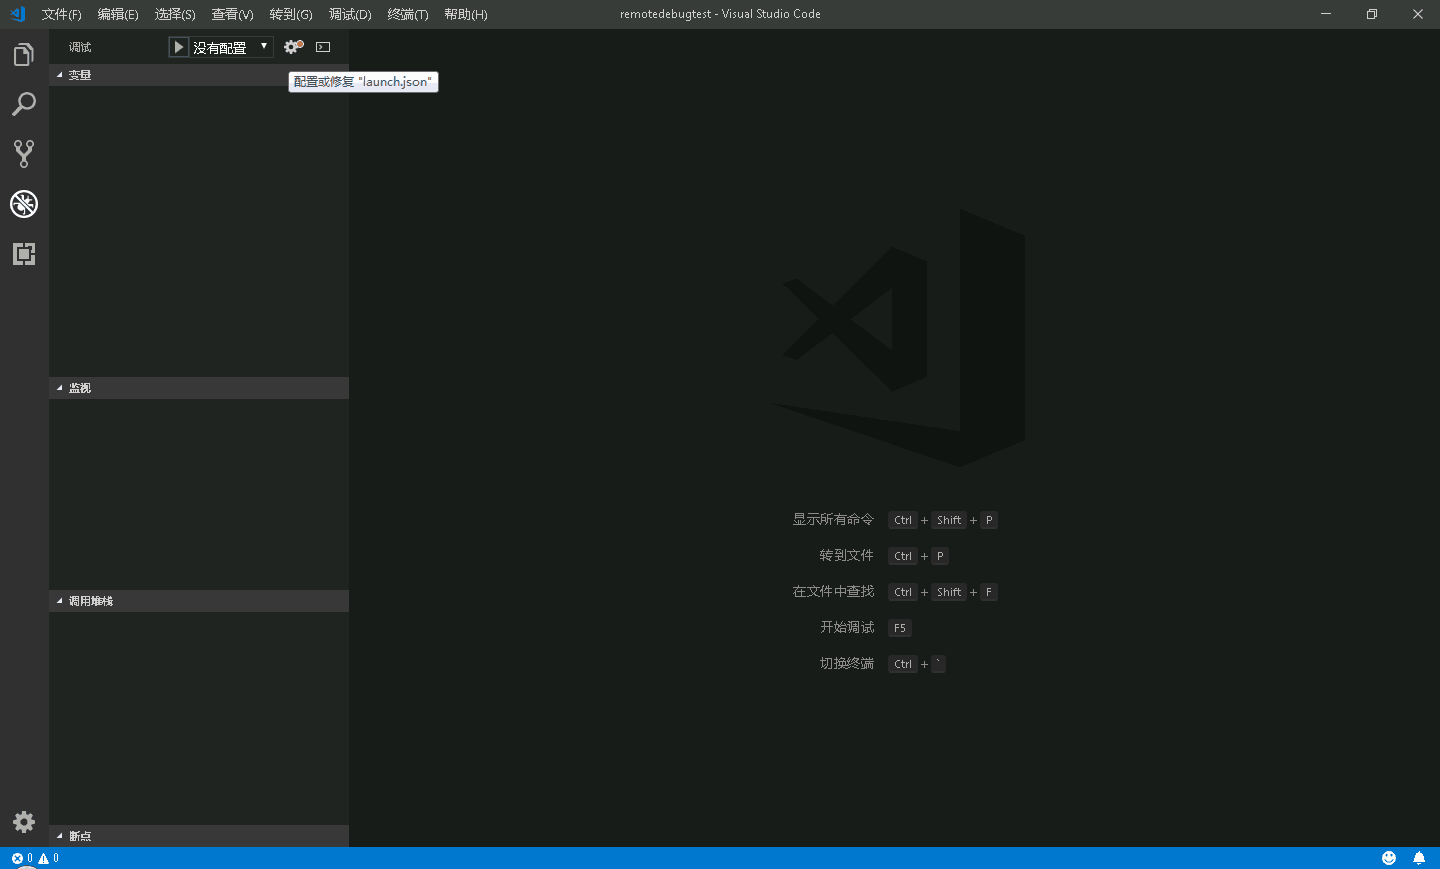The image size is (1440, 869).
Task: Open the 查看(V) menu
Action: pyautogui.click(x=232, y=14)
